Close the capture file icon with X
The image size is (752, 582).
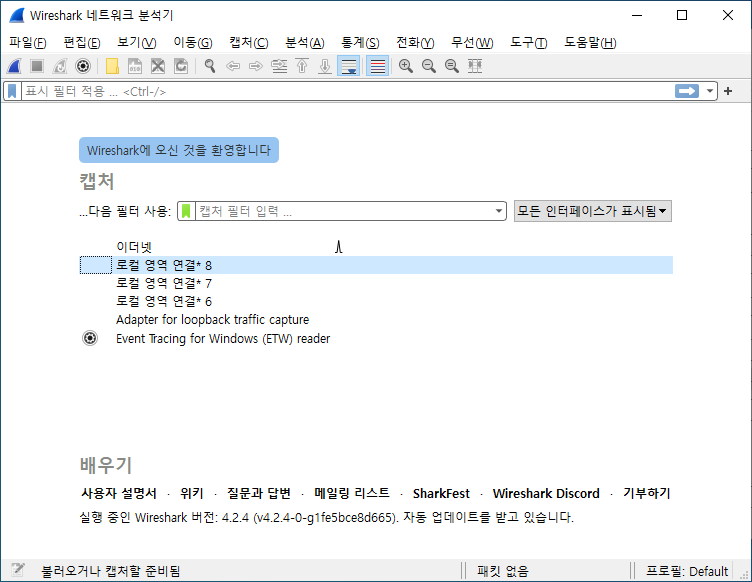158,66
